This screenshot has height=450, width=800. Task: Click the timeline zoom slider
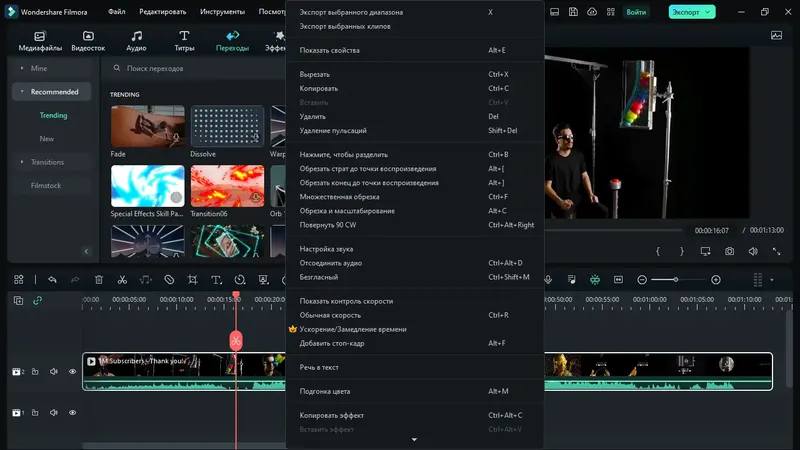pyautogui.click(x=677, y=280)
